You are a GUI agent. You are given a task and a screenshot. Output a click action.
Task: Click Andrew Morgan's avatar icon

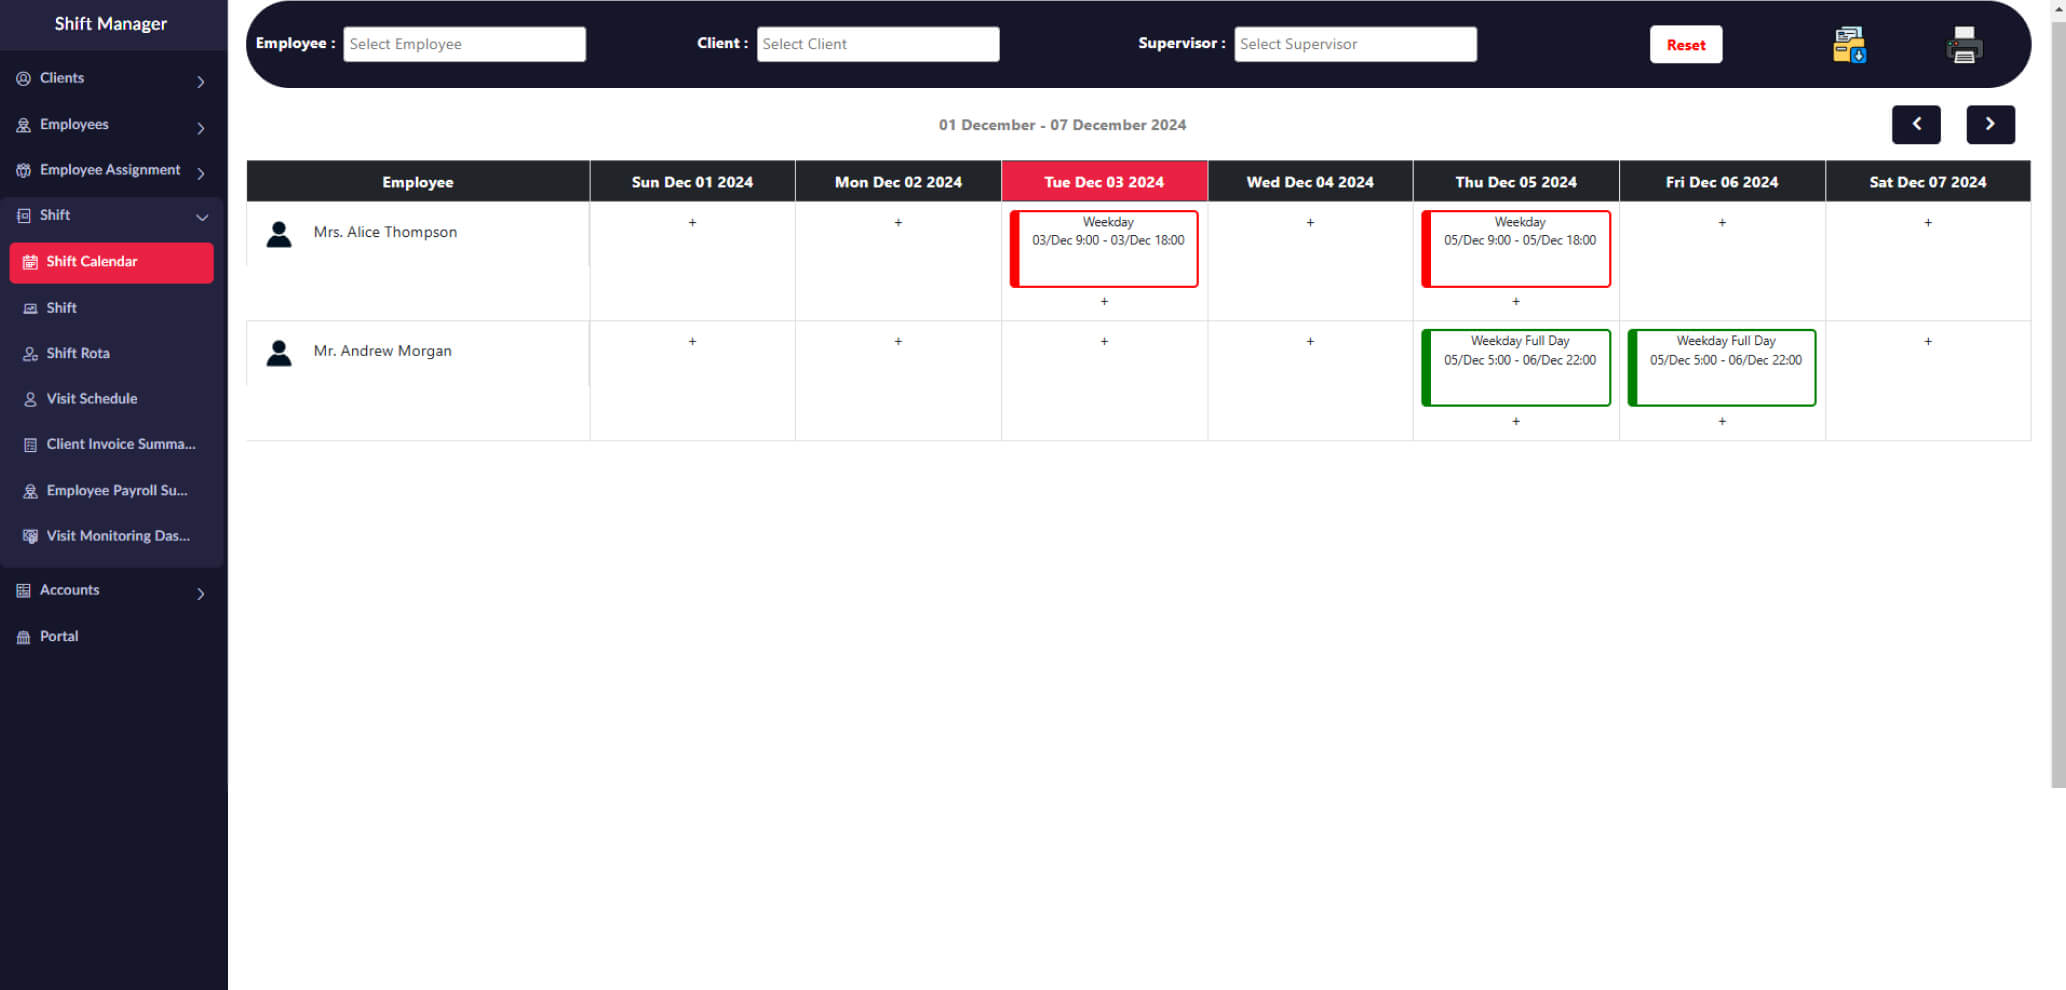[279, 353]
